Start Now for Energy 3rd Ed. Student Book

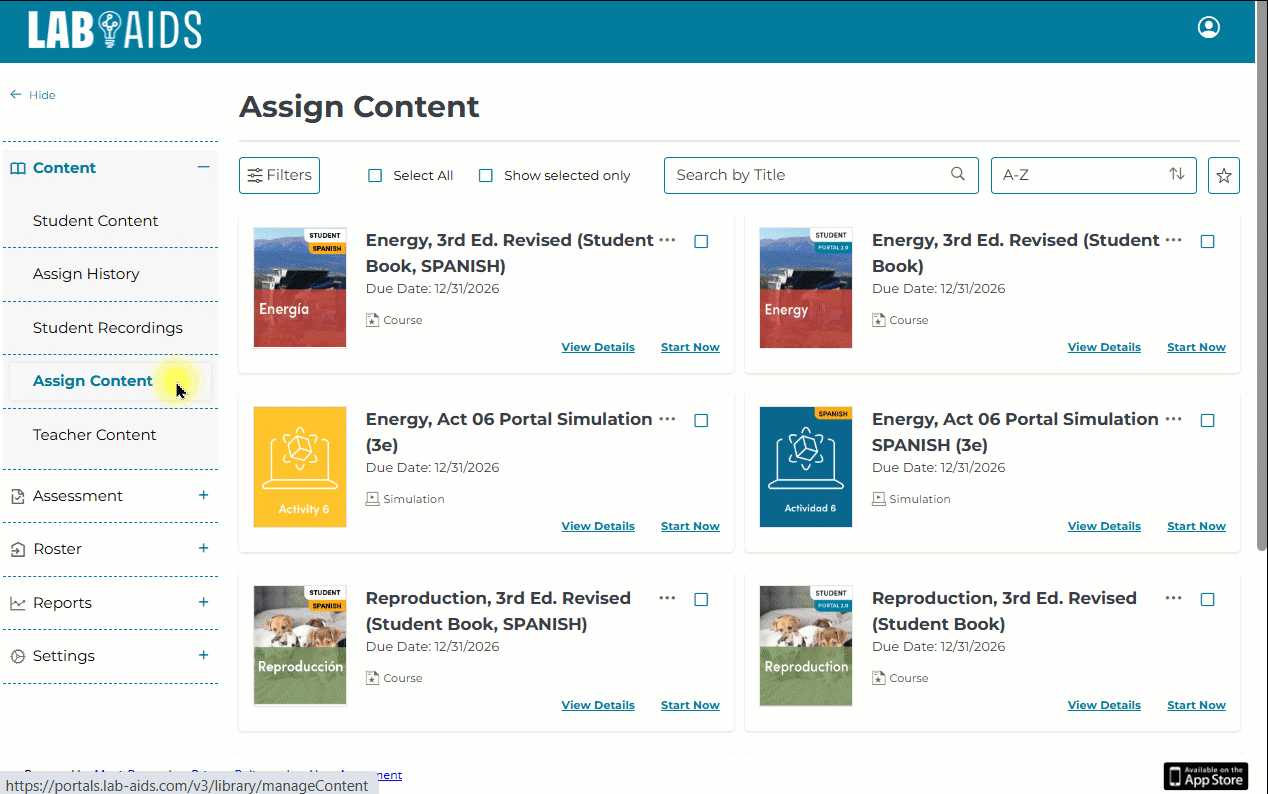point(1196,347)
